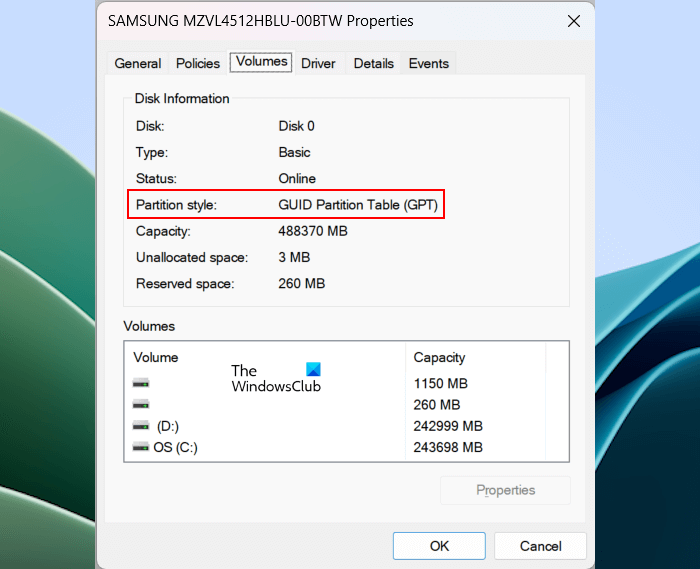Viewport: 700px width, 569px height.
Task: Go to the Driver tab
Action: 318,63
